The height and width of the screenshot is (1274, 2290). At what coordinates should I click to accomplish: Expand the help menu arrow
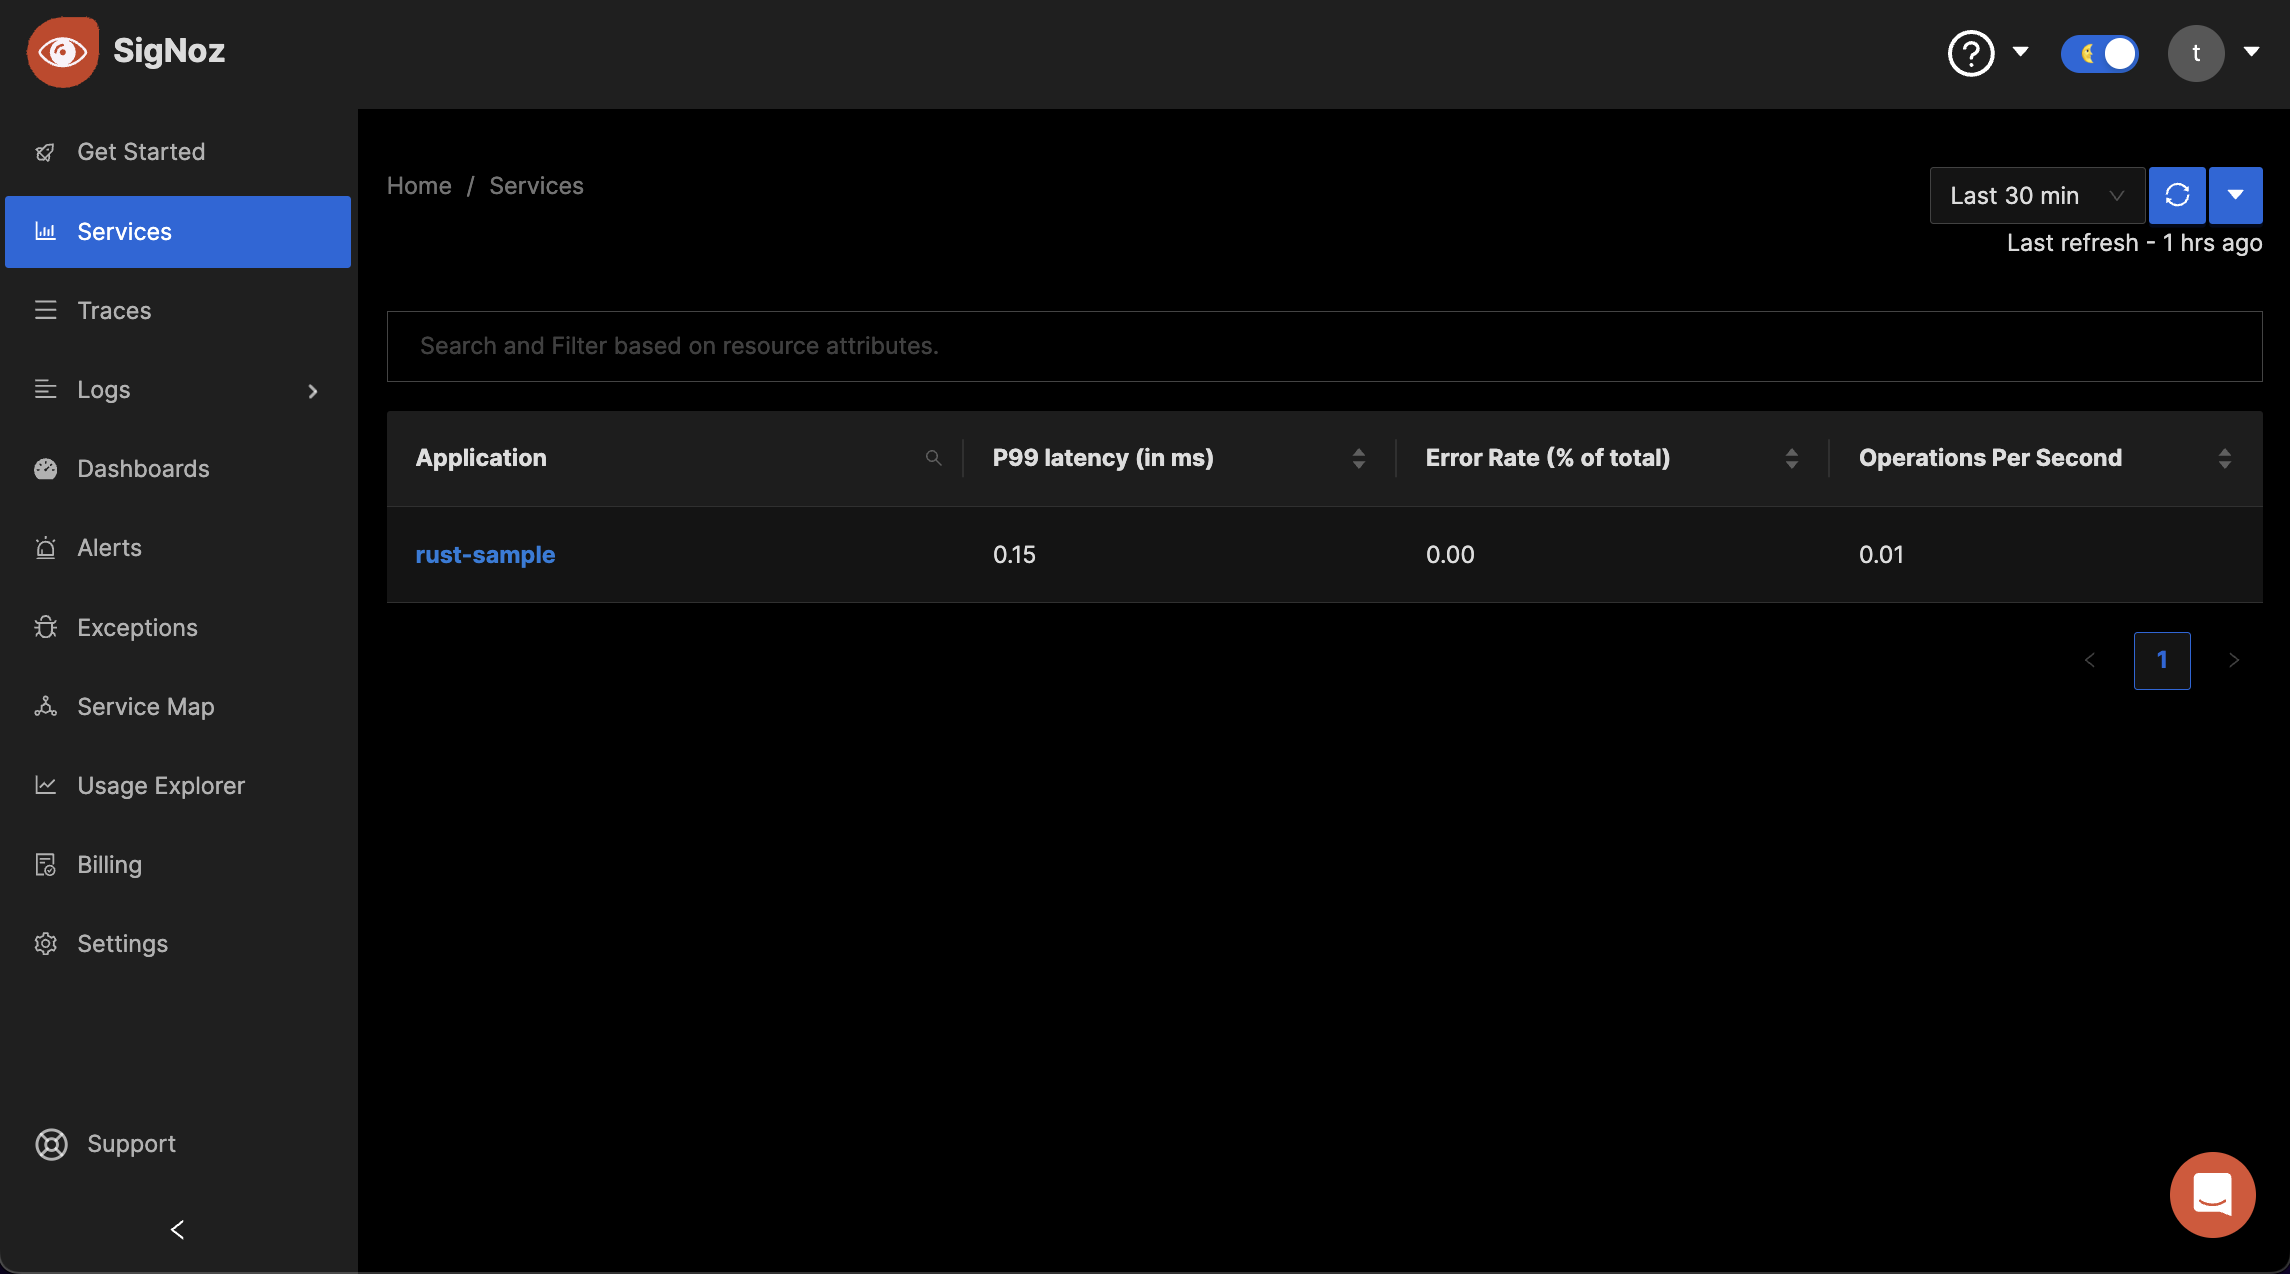click(2020, 52)
